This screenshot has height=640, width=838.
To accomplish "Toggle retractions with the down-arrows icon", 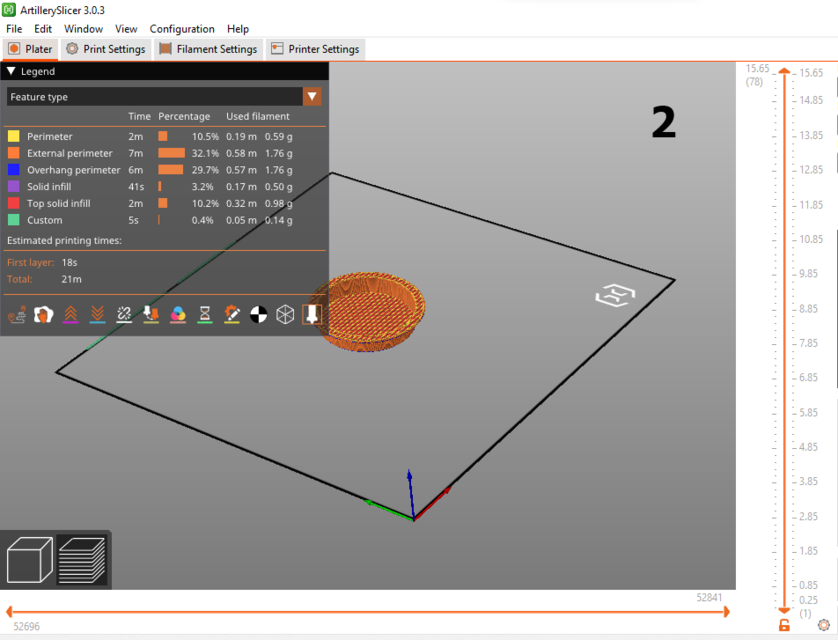I will click(x=96, y=313).
